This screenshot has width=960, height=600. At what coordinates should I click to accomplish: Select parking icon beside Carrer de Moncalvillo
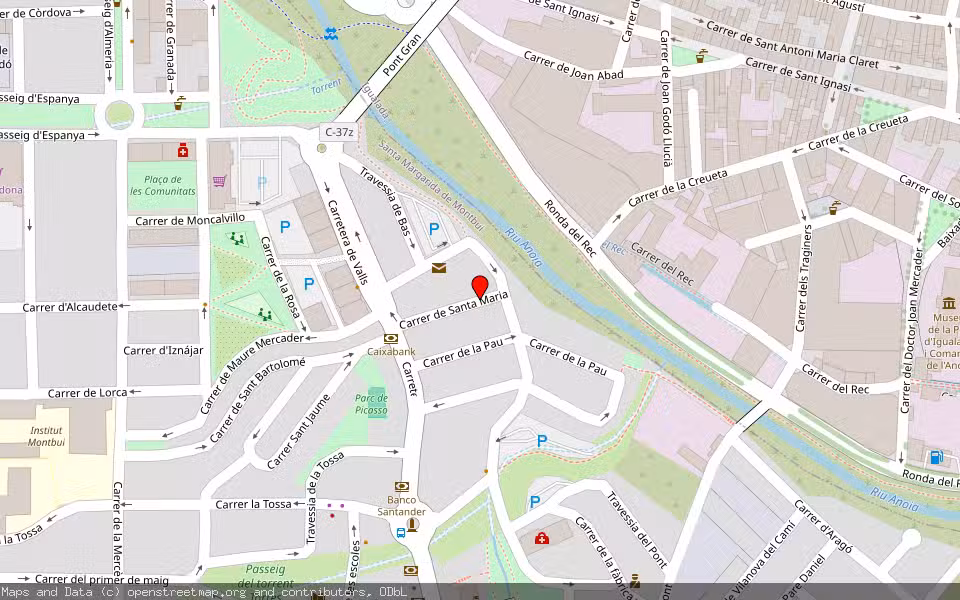[285, 227]
